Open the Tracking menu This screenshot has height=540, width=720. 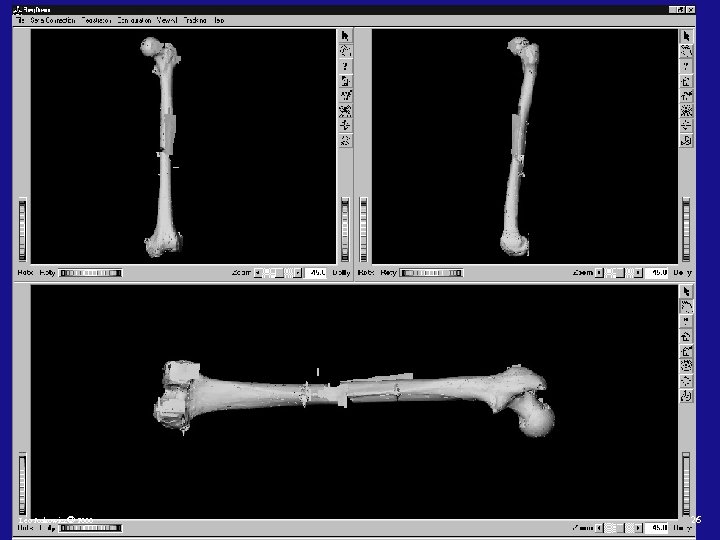[x=195, y=20]
